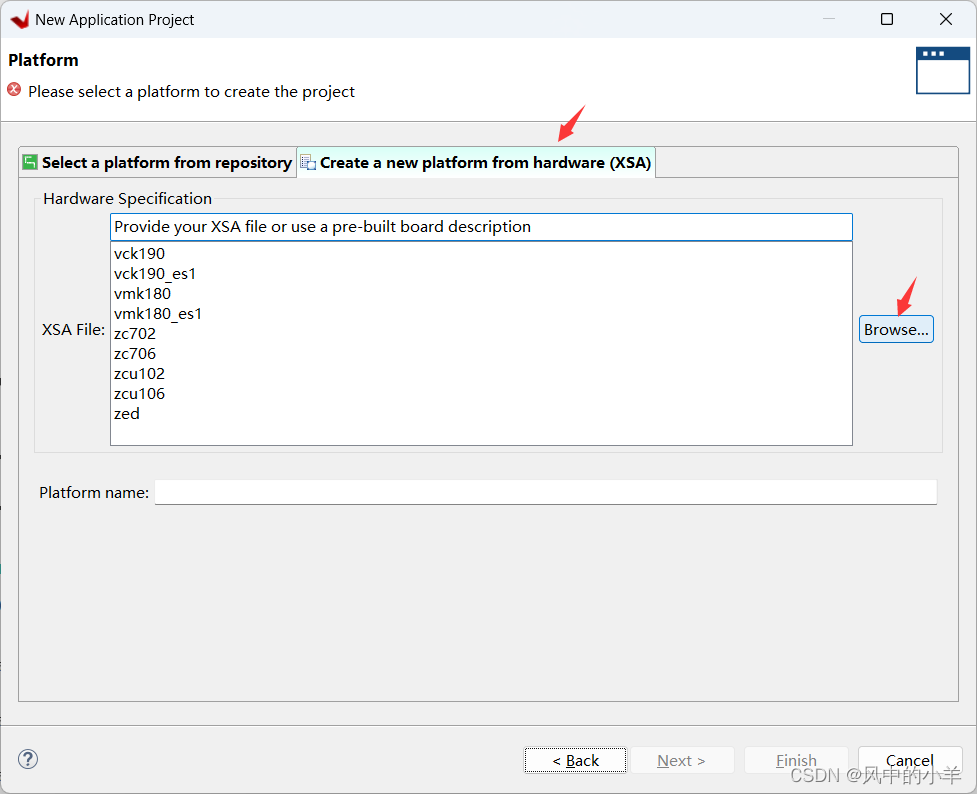
Task: Click the Browse... button for XSA file
Action: click(896, 329)
